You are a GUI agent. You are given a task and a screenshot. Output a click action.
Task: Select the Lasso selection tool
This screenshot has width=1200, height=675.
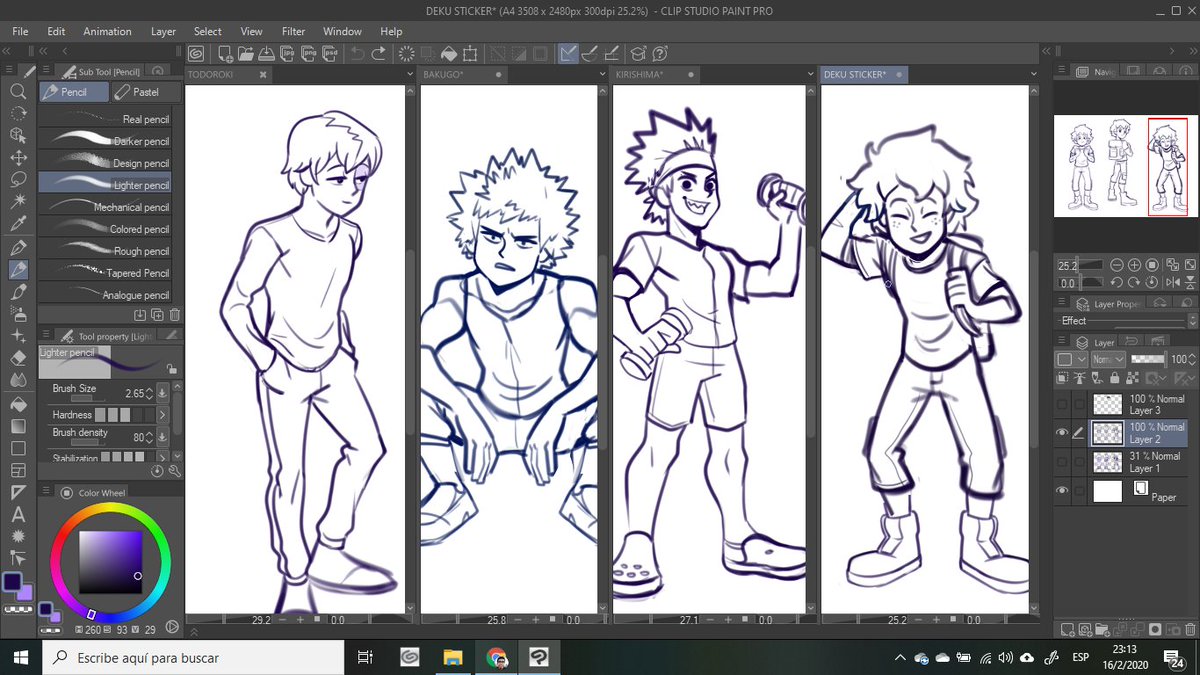pos(17,179)
